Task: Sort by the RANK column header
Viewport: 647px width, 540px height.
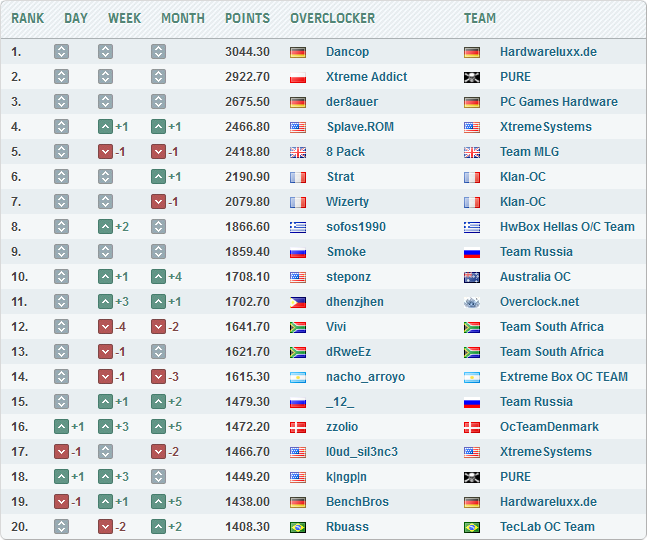Action: click(x=28, y=19)
